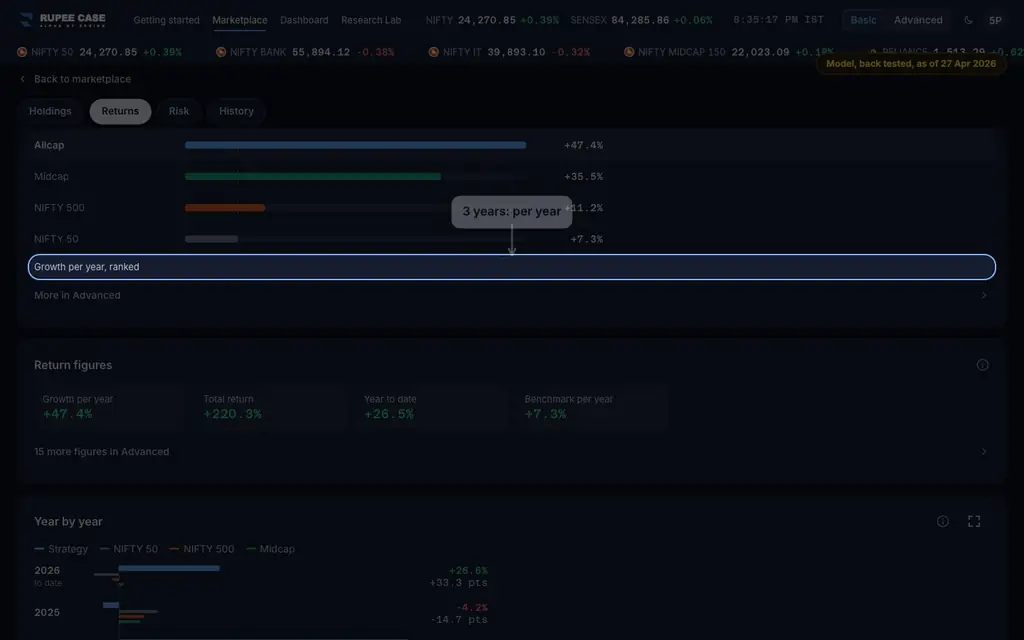Viewport: 1024px width, 640px height.
Task: Open info icon in Return figures card
Action: (982, 365)
